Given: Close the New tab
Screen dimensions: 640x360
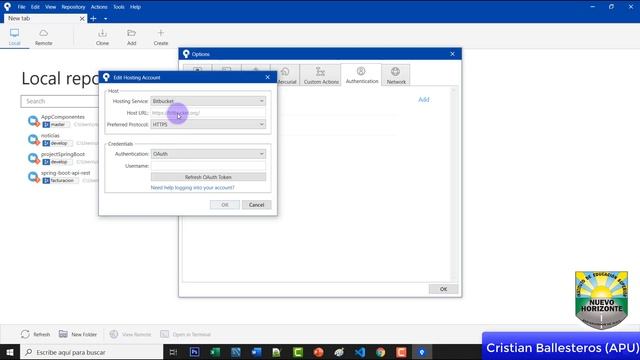Looking at the screenshot, I should coord(82,18).
